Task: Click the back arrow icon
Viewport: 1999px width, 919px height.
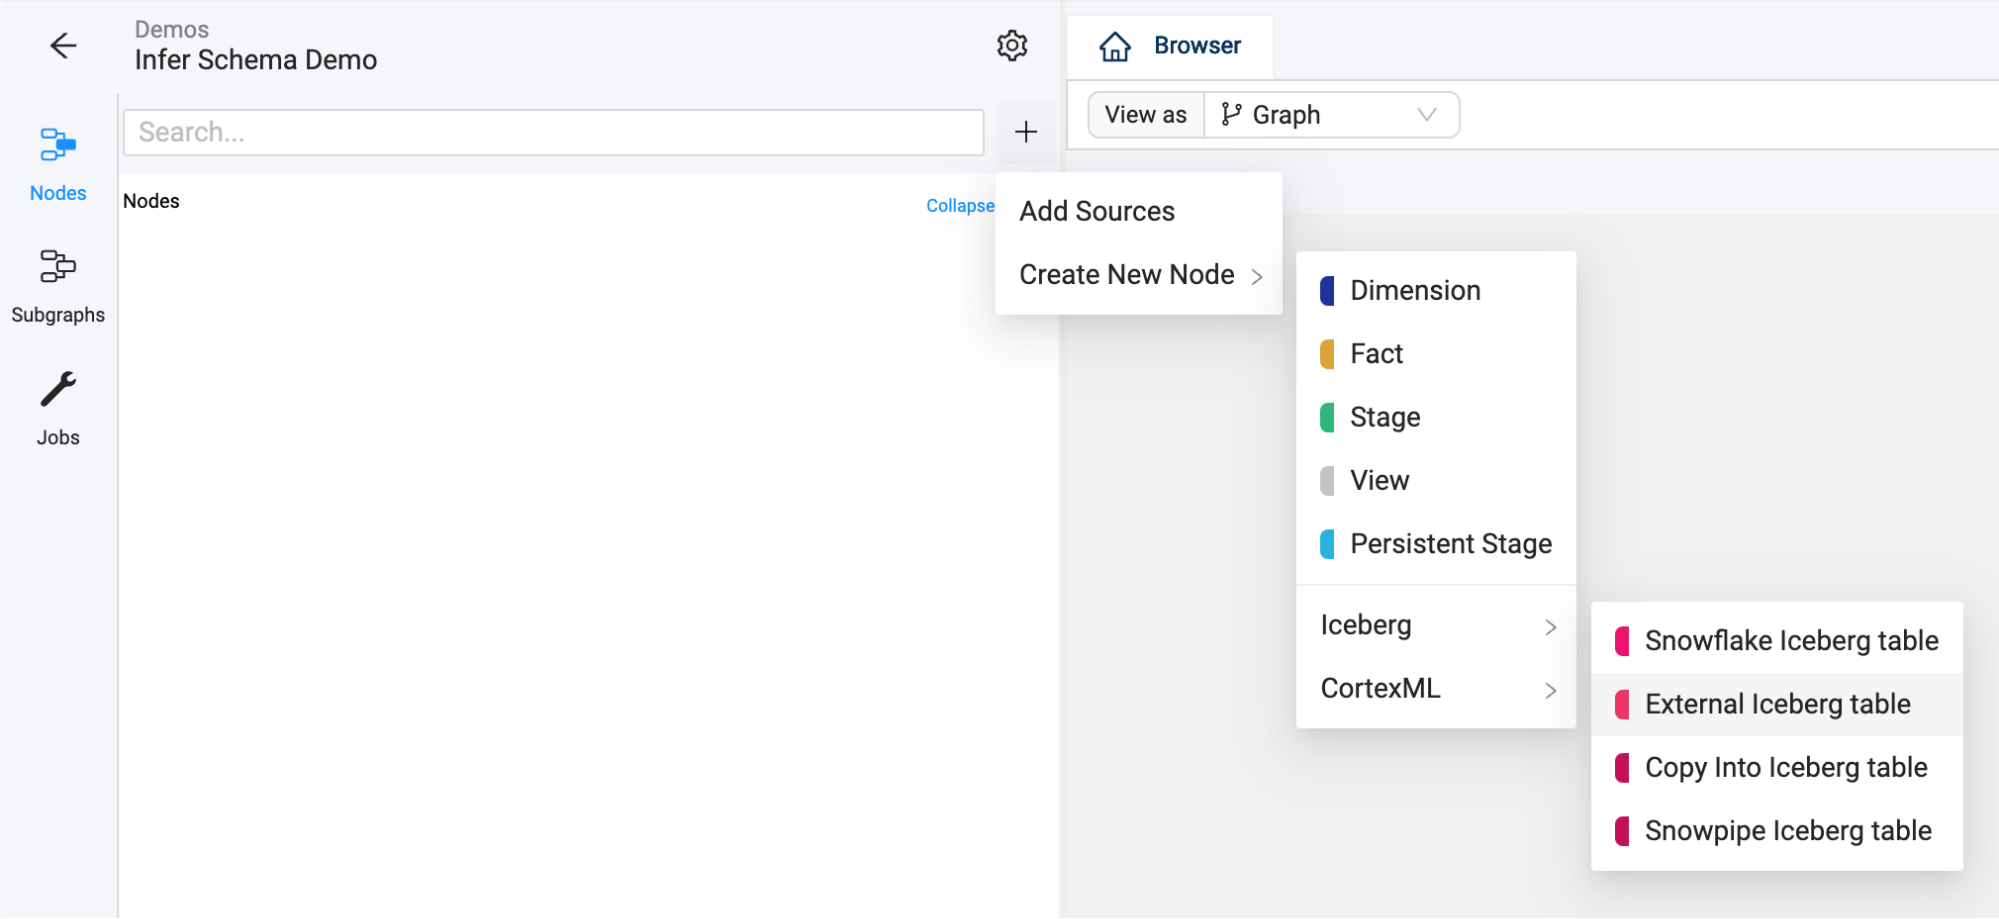Action: [x=63, y=46]
